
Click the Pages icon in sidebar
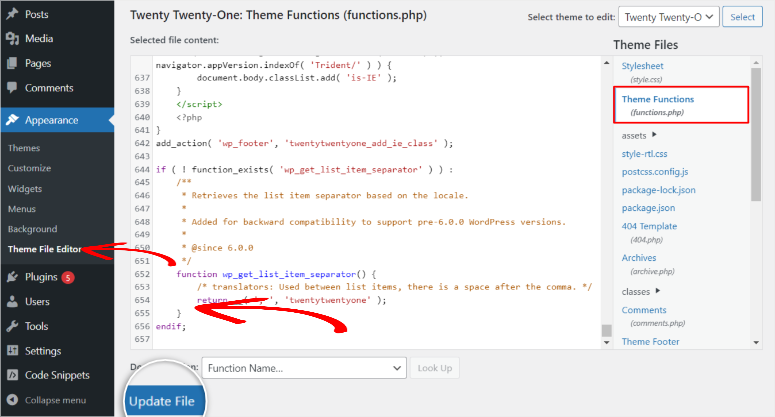coord(12,63)
